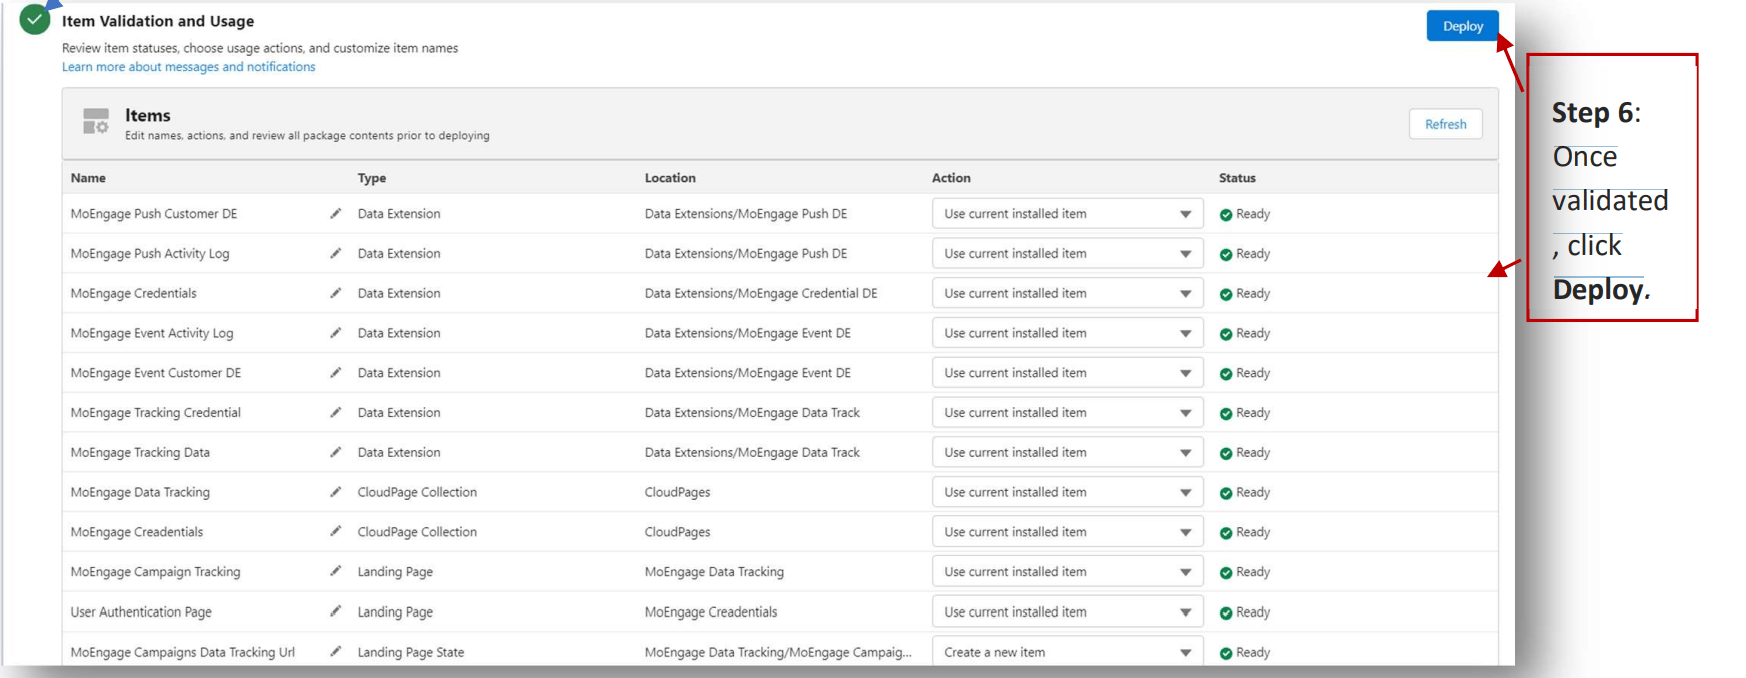1746x678 pixels.
Task: Click Ready status icon for MoEngage Credentials
Action: point(1226,294)
